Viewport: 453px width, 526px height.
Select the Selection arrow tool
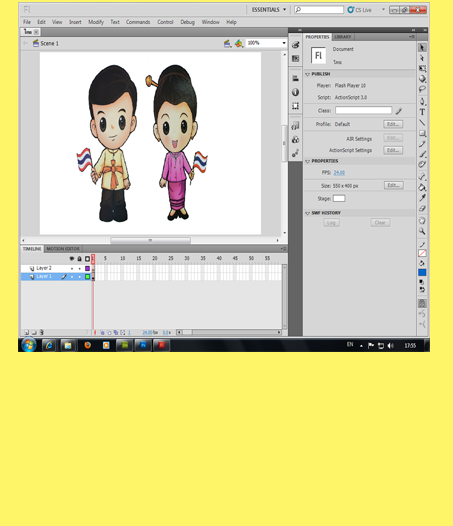coord(422,48)
